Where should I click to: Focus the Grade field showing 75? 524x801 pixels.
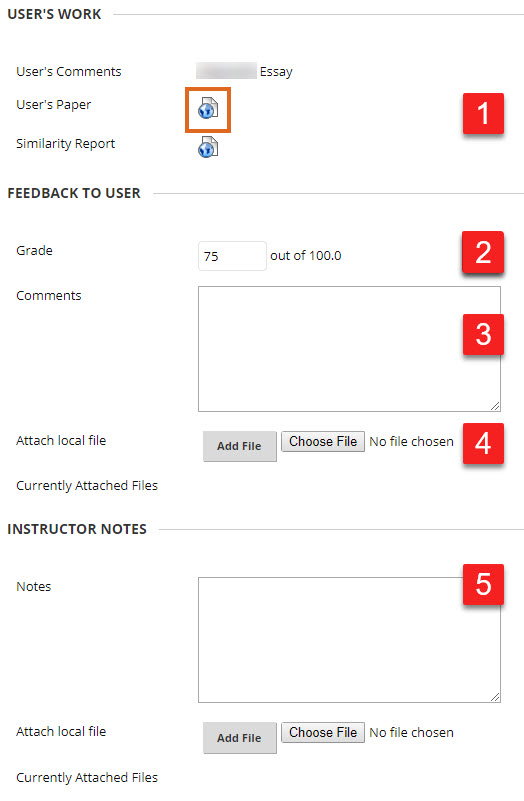pyautogui.click(x=232, y=256)
